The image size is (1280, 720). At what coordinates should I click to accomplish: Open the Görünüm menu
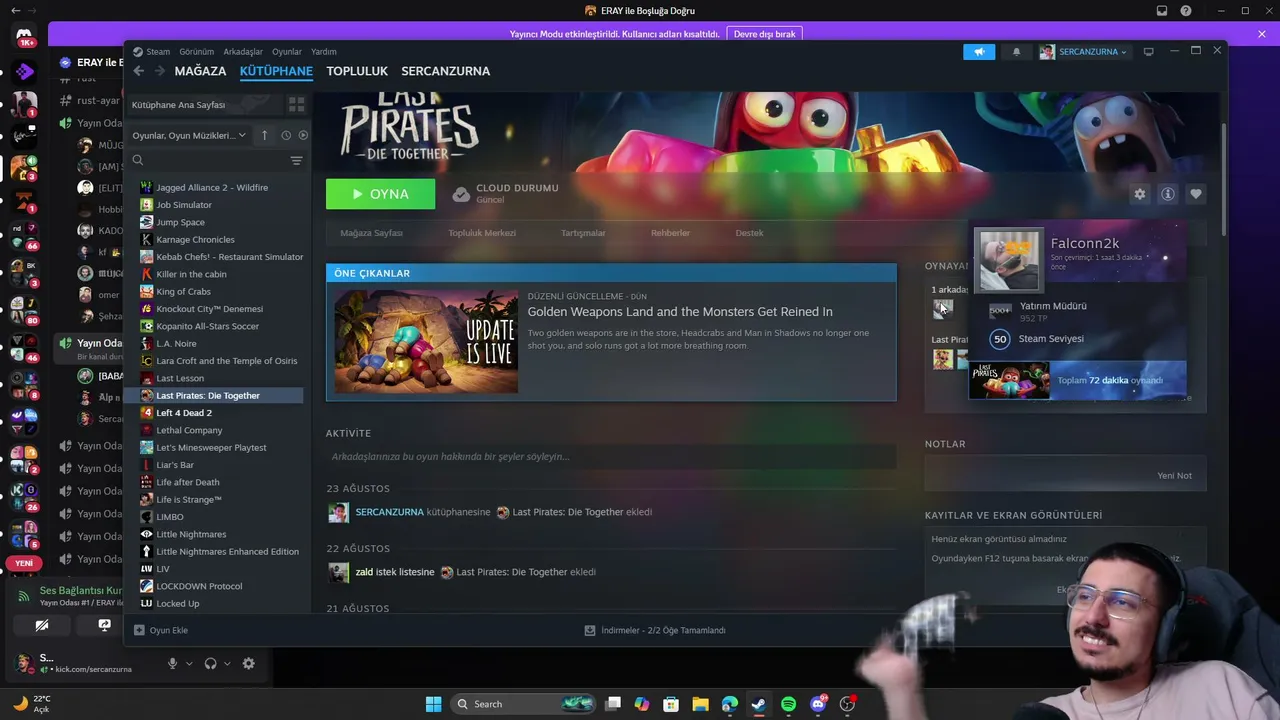(x=197, y=52)
